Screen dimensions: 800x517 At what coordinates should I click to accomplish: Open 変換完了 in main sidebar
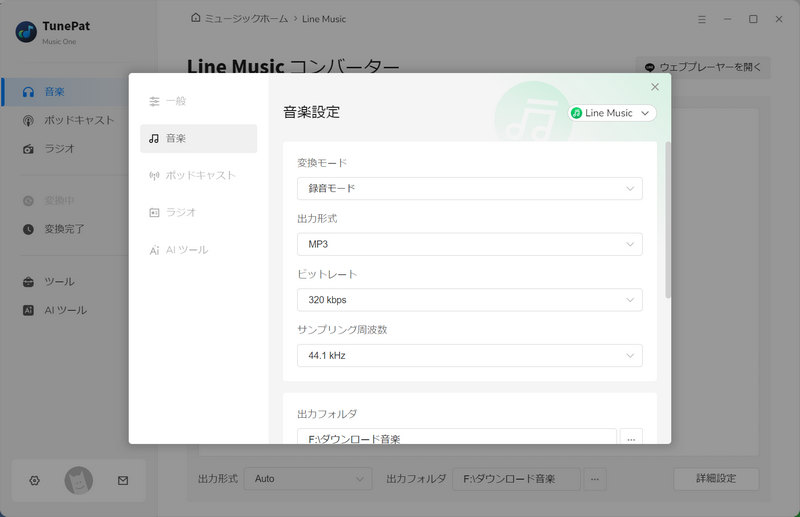[66, 229]
